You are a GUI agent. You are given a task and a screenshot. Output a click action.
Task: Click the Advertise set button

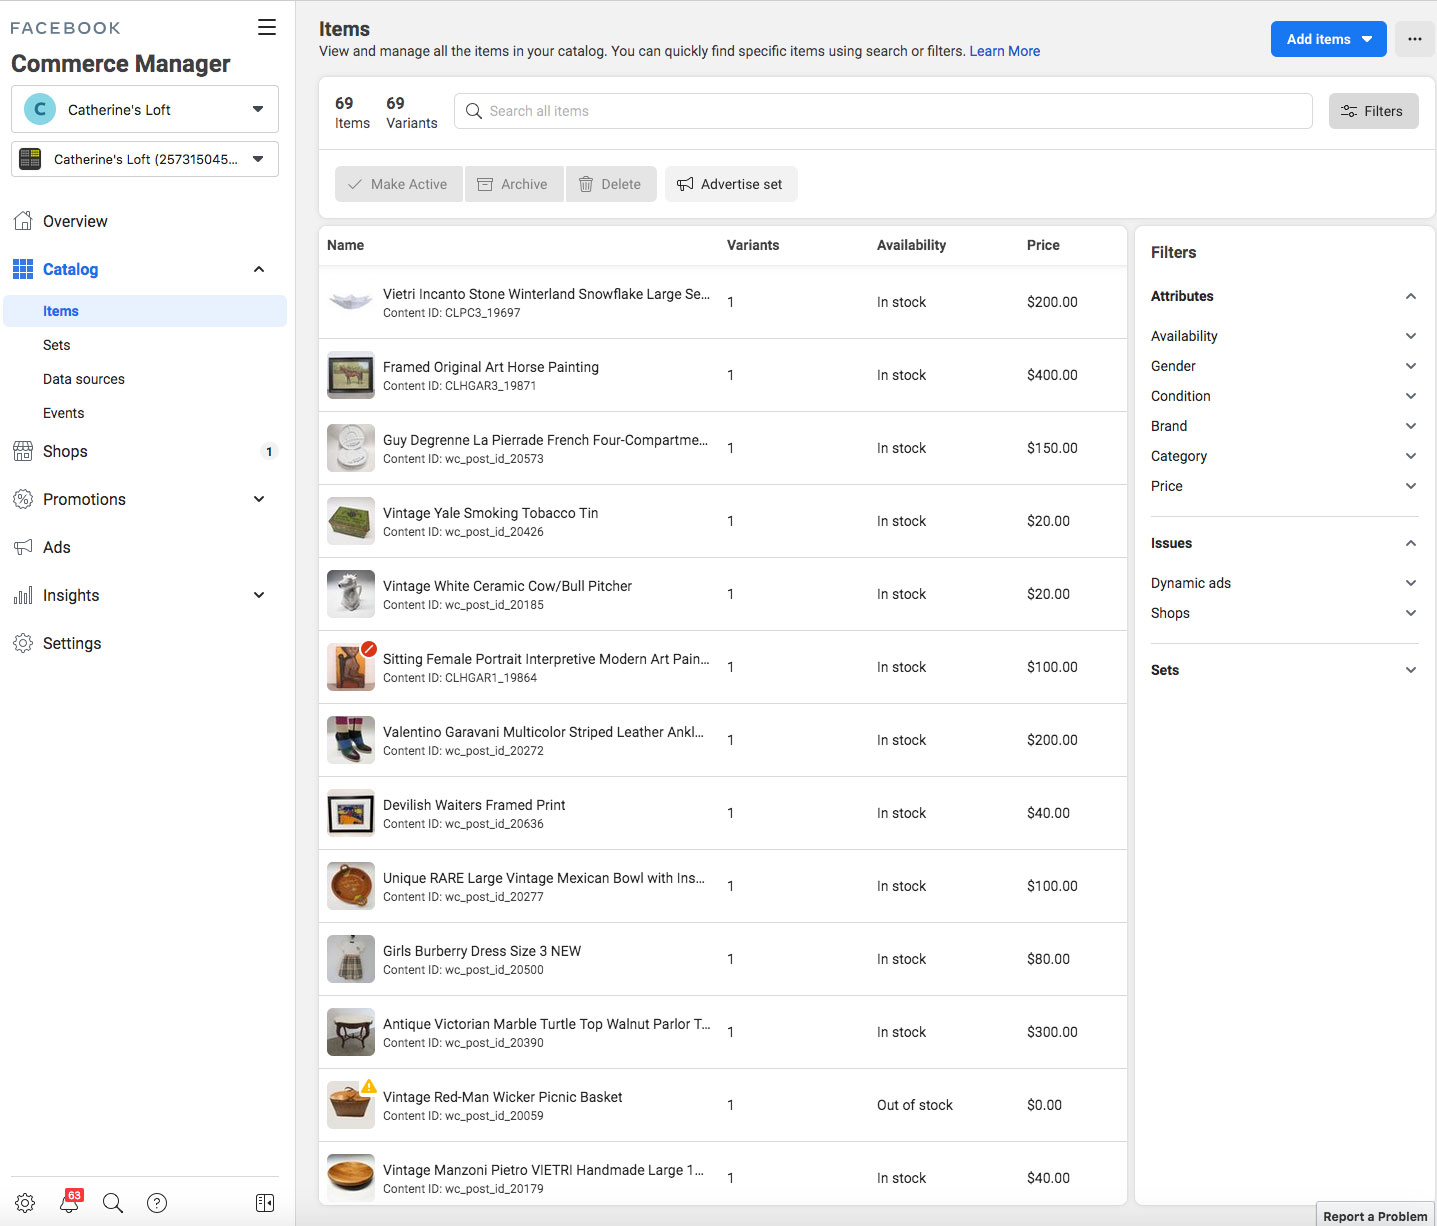tap(731, 184)
